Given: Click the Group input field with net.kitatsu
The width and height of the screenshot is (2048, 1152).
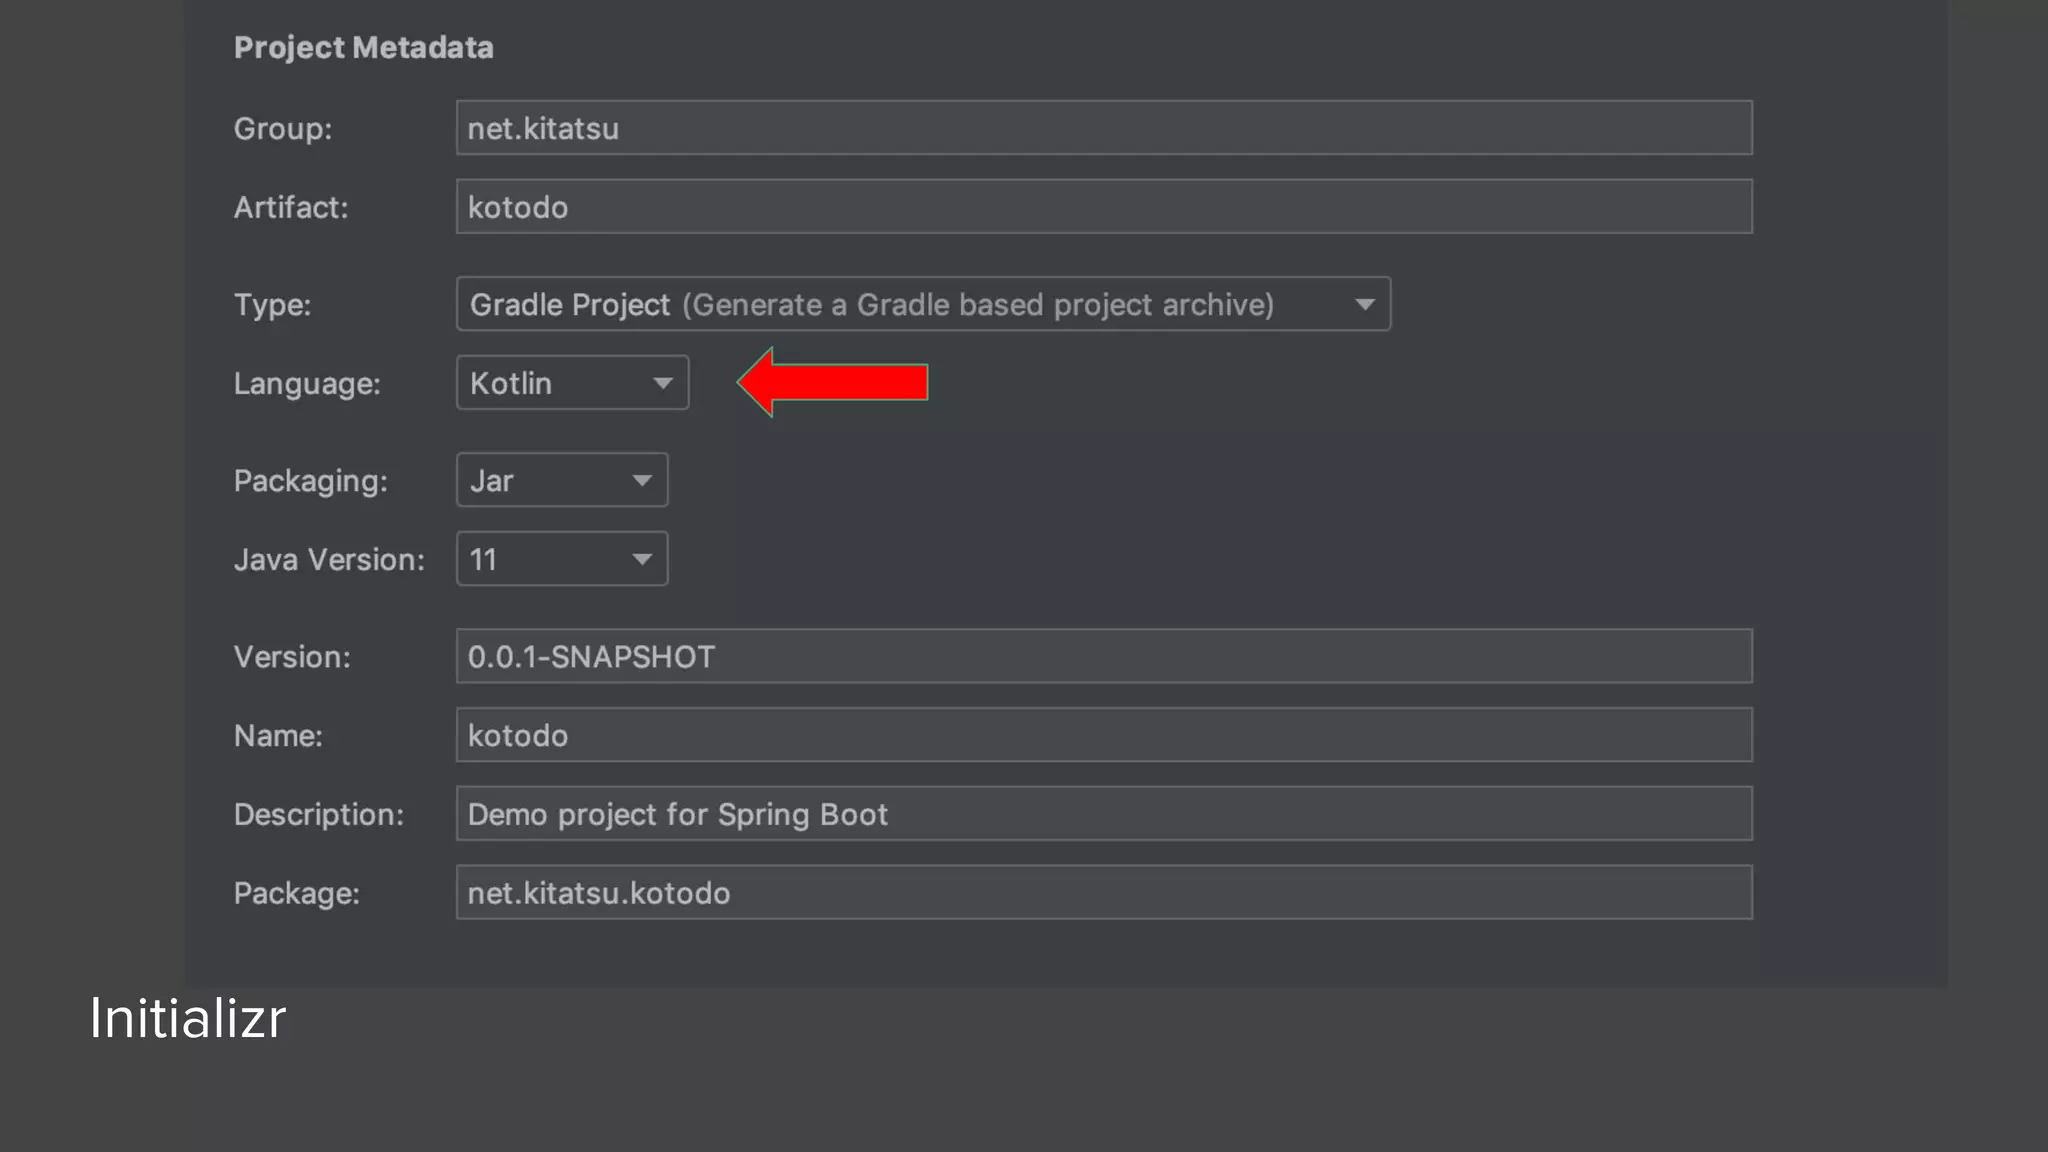Looking at the screenshot, I should [1104, 127].
